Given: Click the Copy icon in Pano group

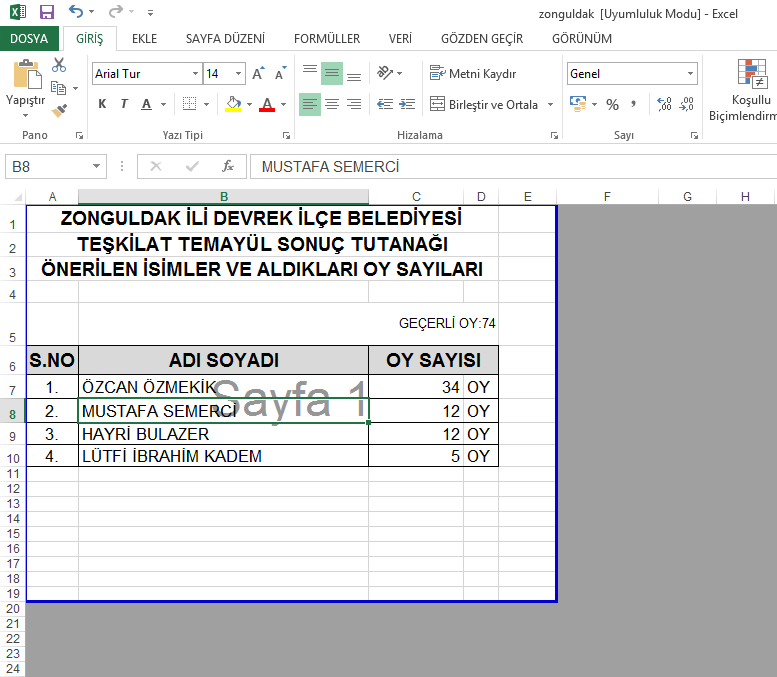Looking at the screenshot, I should tap(58, 88).
